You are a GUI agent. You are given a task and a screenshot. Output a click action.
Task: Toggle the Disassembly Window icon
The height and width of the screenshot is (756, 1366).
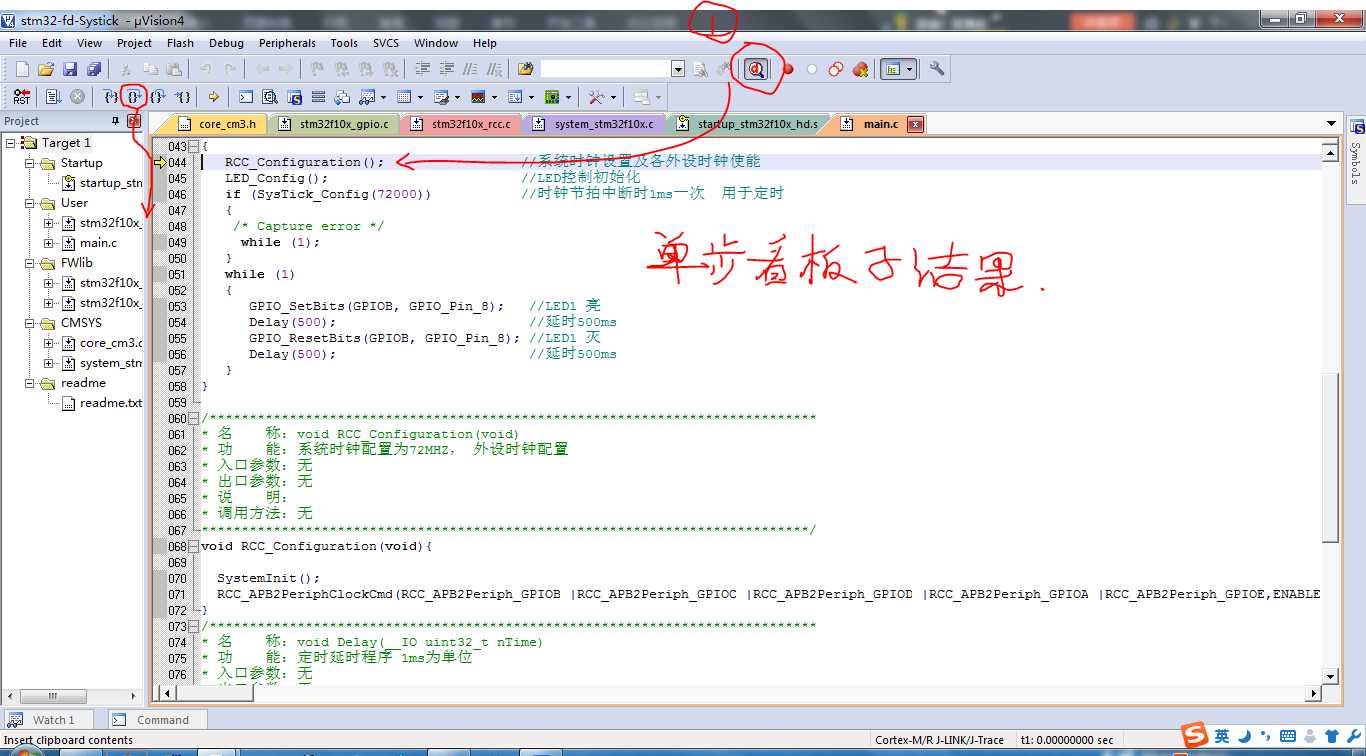[270, 97]
